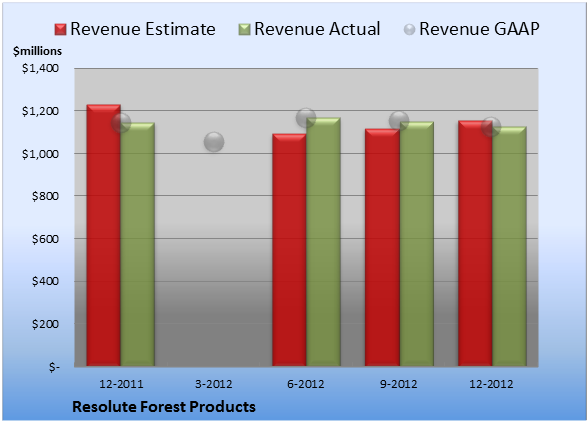Click the '$1,200' y-axis value
The height and width of the screenshot is (422, 588).
[40, 111]
